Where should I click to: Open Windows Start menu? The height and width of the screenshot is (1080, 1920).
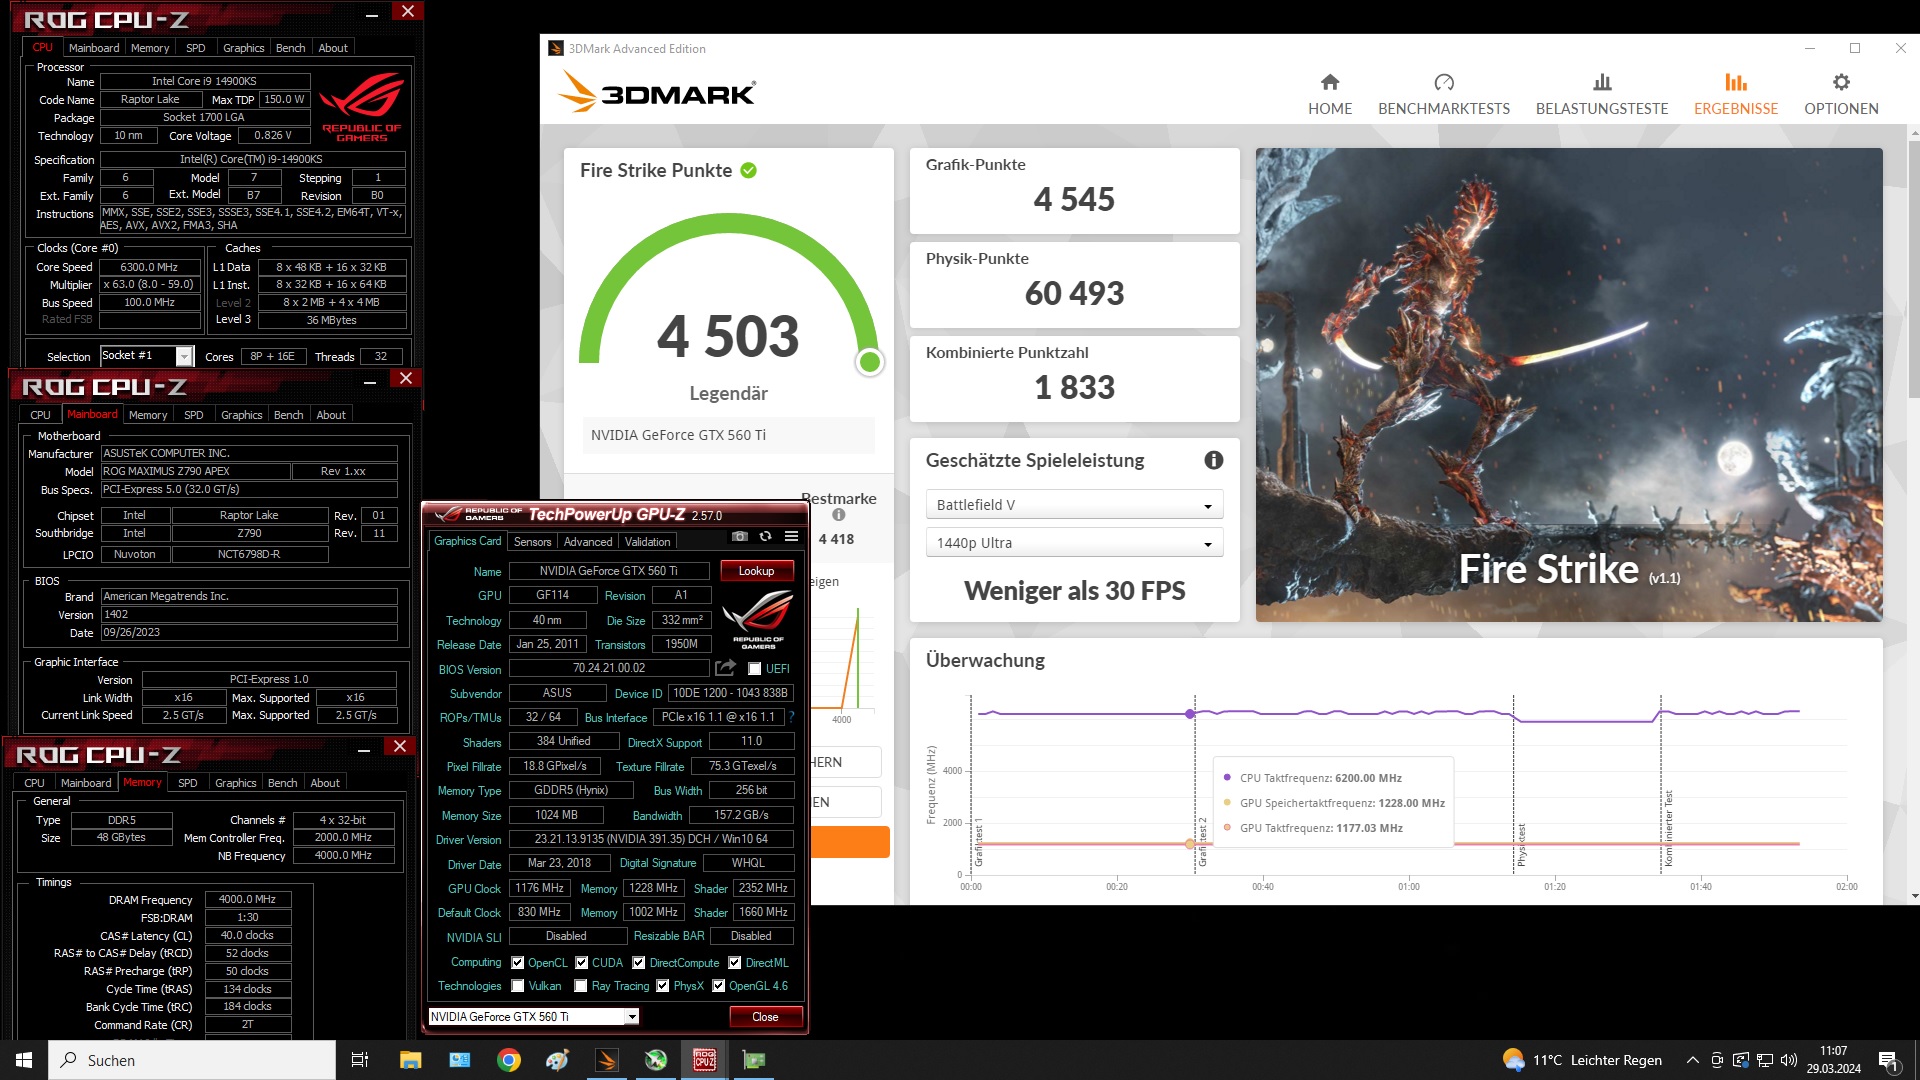tap(24, 1060)
